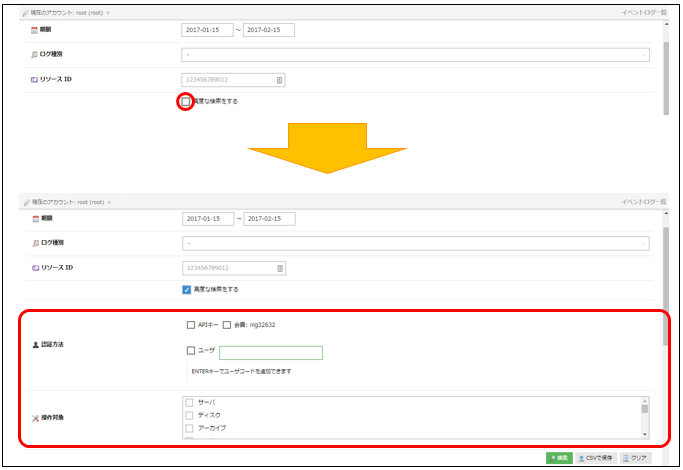Expand the 現在のアカウント: root selector in expanded form
683x470 pixels.
(x=108, y=202)
